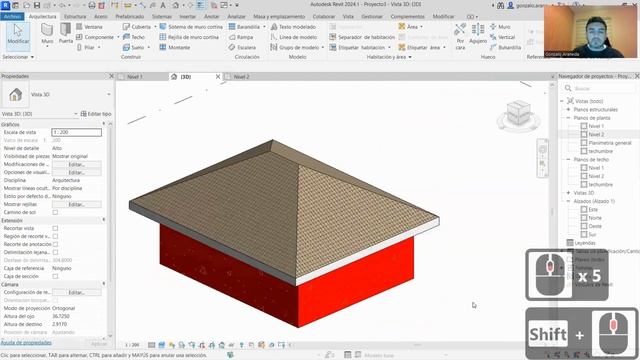Expand the Vistas 3D tree node
640x360 pixels.
tap(568, 193)
